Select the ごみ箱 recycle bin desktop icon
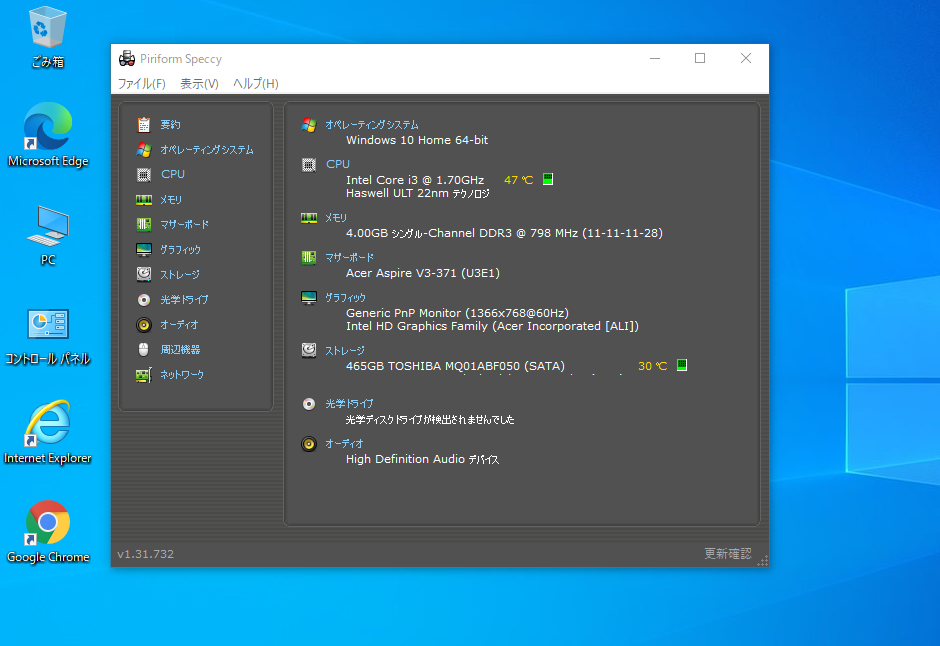The image size is (940, 646). point(47,37)
